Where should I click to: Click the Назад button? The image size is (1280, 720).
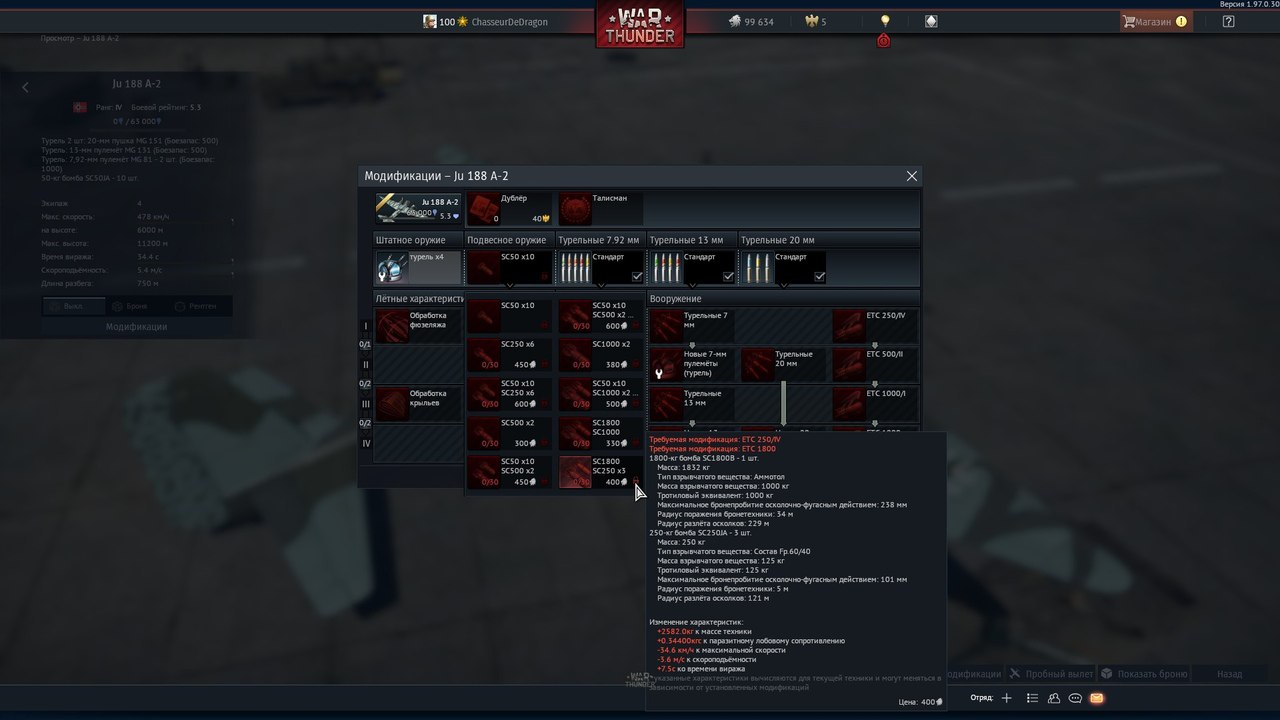(x=1229, y=674)
